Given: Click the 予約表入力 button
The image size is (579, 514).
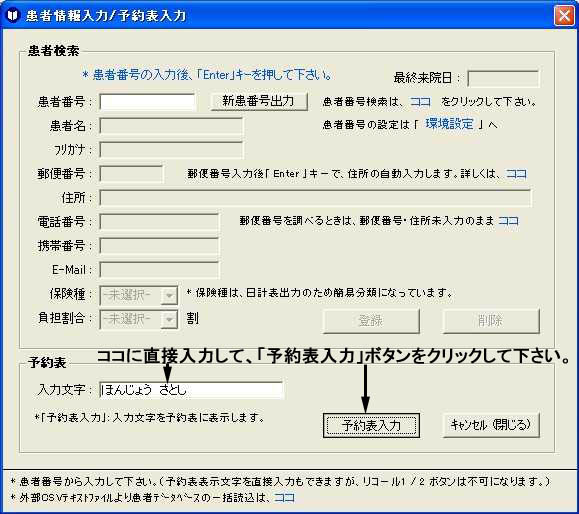Looking at the screenshot, I should click(x=371, y=425).
